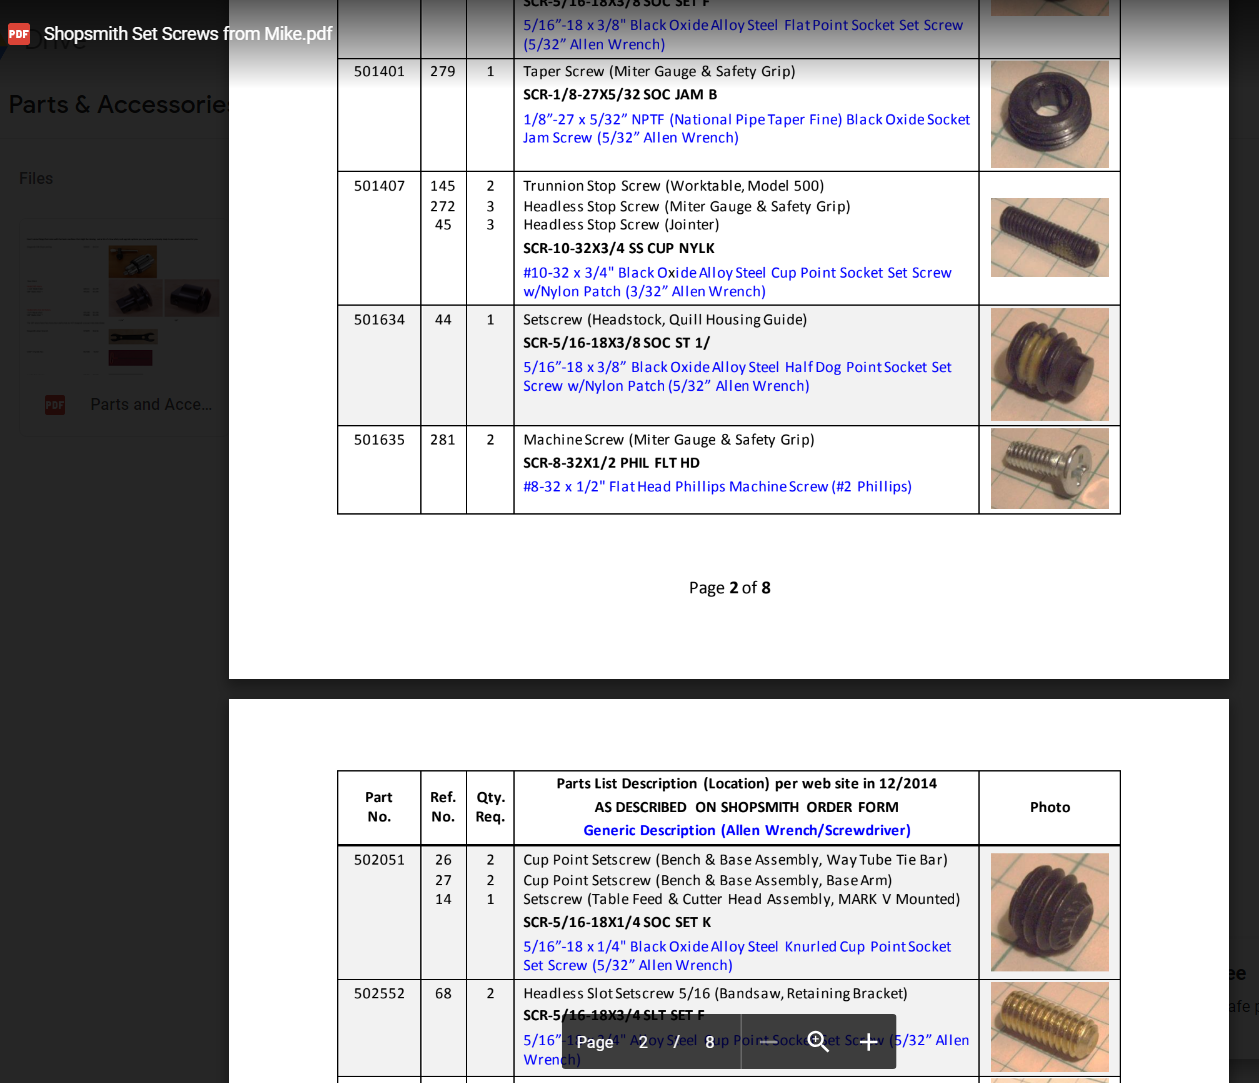Click the 'Page' label in the bottom toolbar
1259x1083 pixels.
click(x=595, y=1042)
